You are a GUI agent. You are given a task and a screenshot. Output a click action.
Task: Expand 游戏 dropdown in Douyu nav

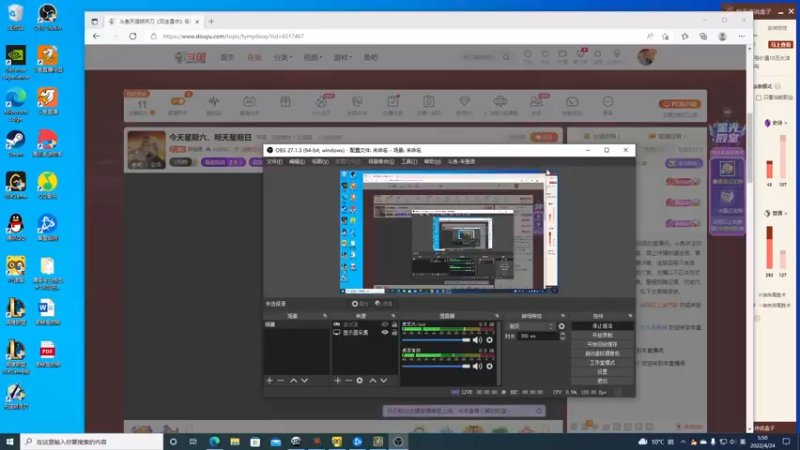[x=343, y=57]
